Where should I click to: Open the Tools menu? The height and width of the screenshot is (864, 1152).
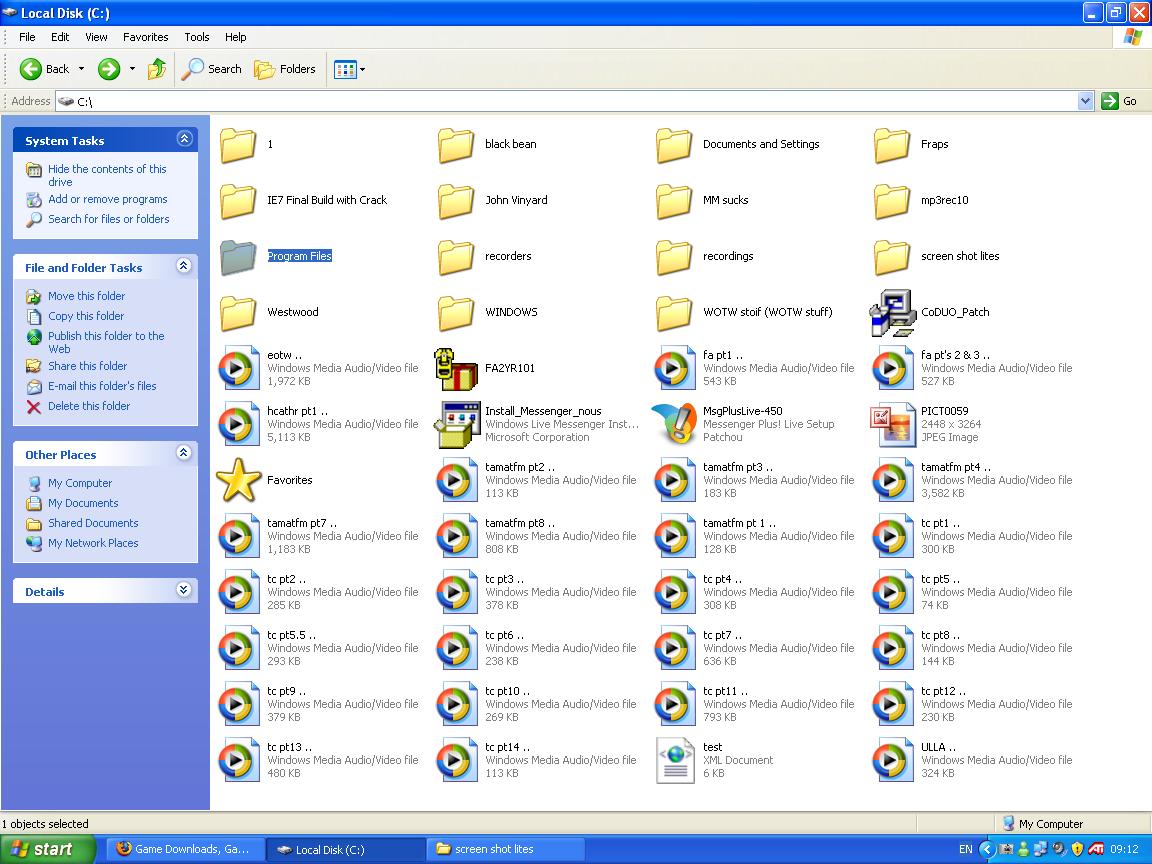[196, 37]
